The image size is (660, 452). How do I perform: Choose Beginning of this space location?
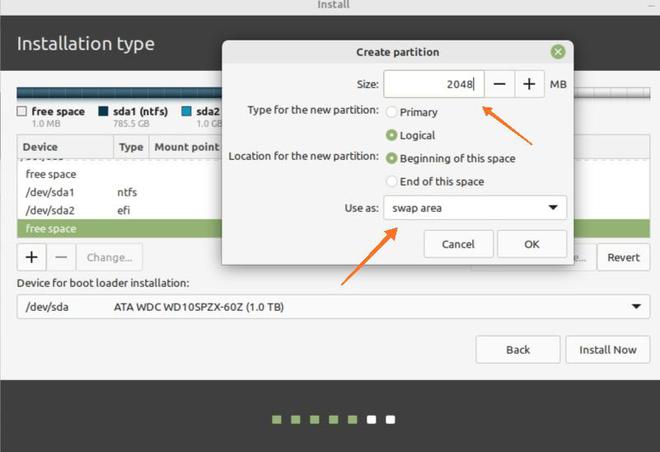click(391, 158)
